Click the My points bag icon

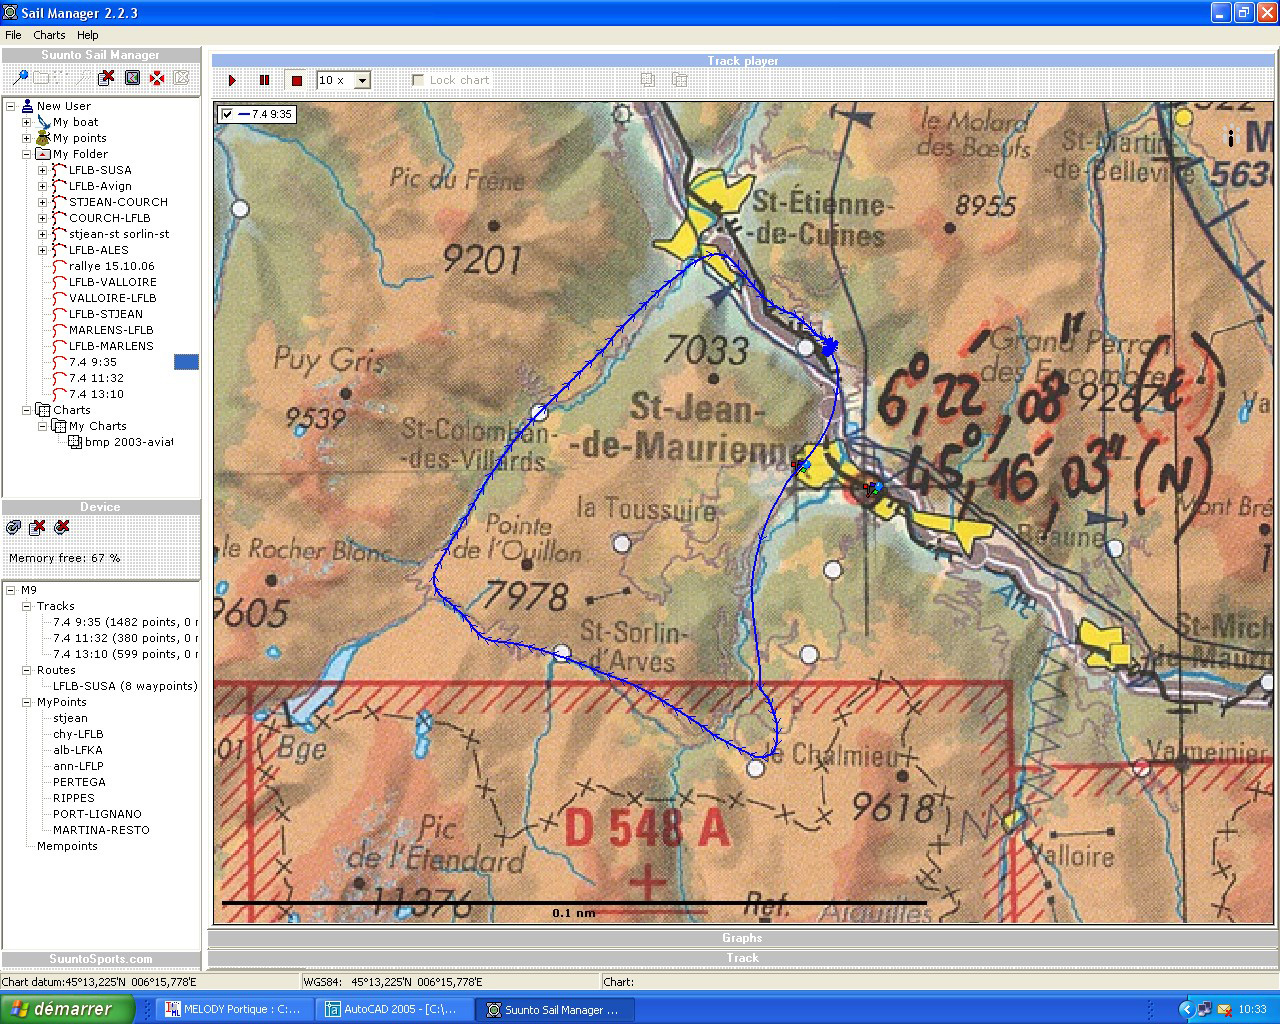(x=43, y=138)
